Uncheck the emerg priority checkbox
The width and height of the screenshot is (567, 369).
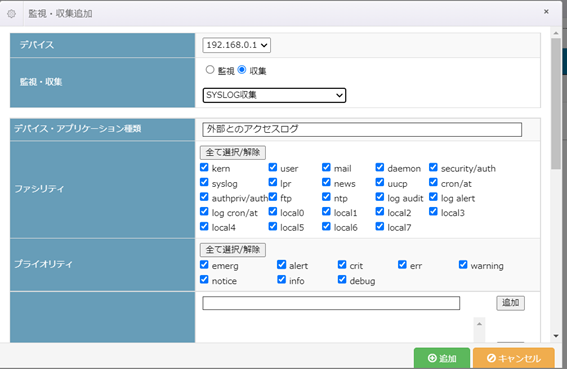(204, 264)
